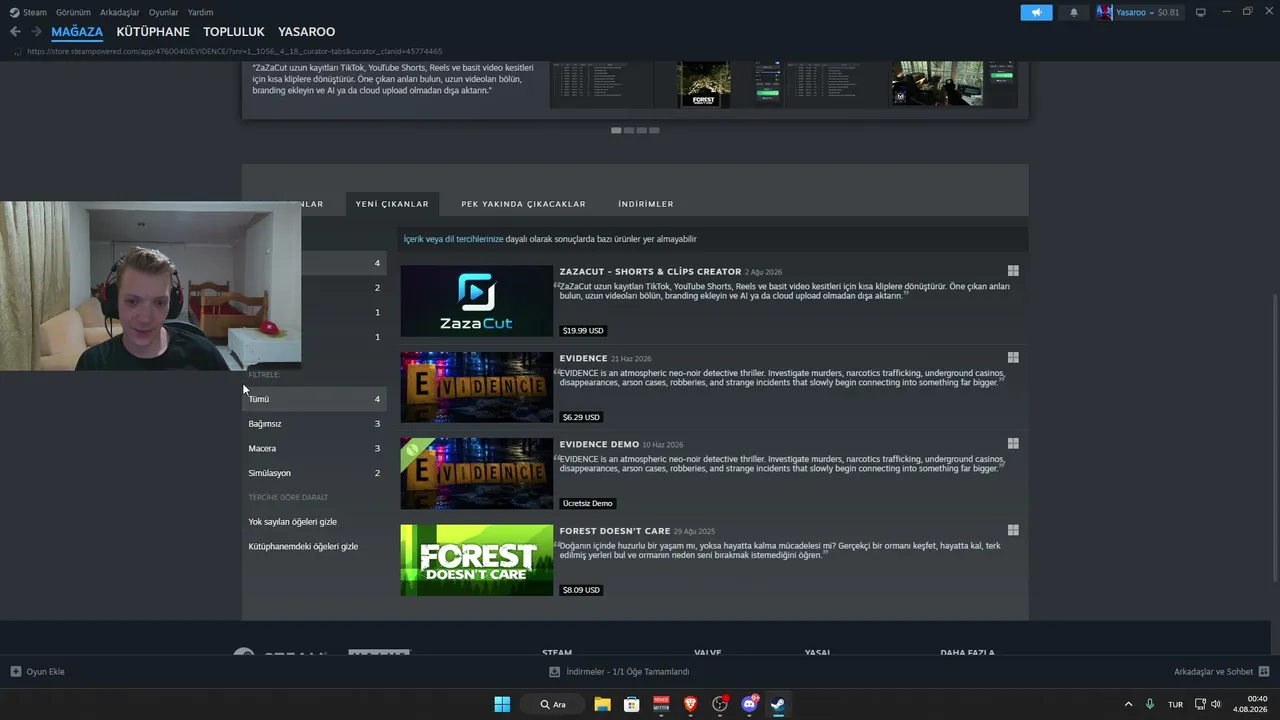Image resolution: width=1280 pixels, height=720 pixels.
Task: Expand the Yasaroo account dropdown
Action: (1152, 12)
